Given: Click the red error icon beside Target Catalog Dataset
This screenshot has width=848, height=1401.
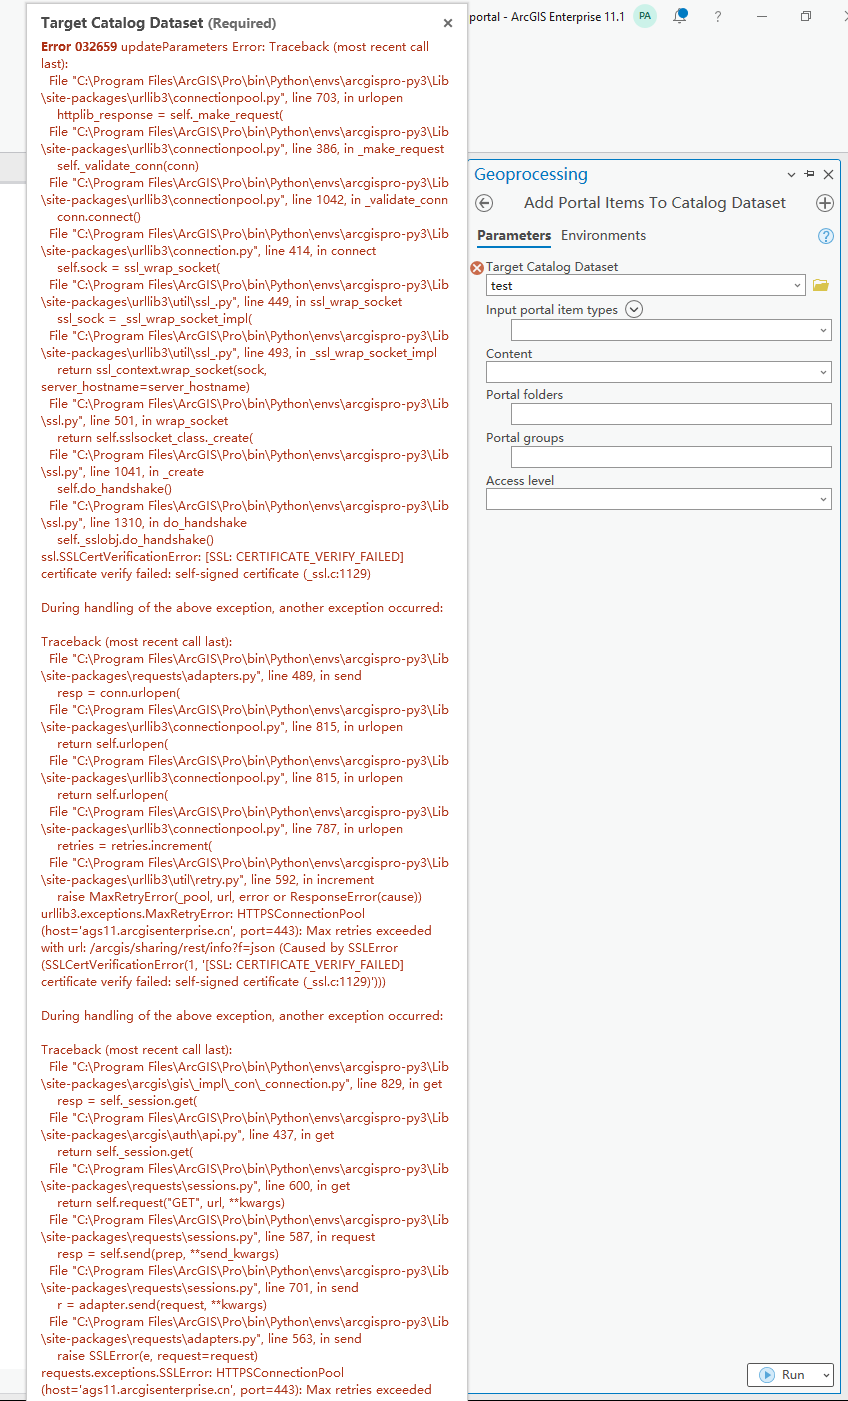Looking at the screenshot, I should point(477,268).
